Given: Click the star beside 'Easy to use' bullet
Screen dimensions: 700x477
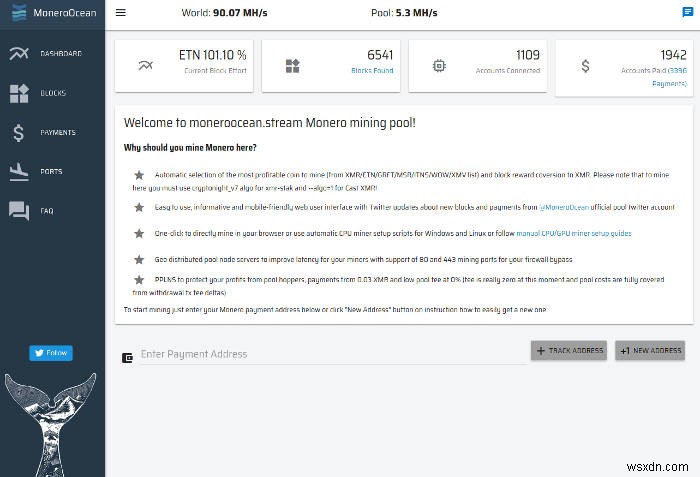Looking at the screenshot, I should (x=139, y=207).
